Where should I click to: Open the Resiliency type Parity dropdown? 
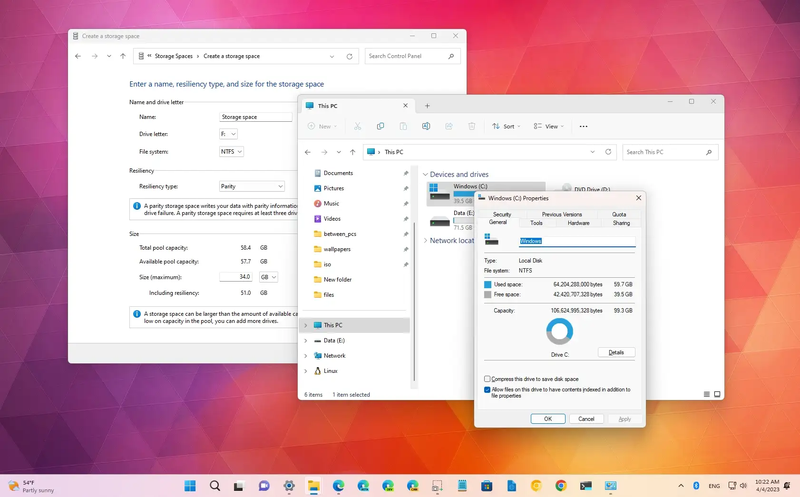252,186
